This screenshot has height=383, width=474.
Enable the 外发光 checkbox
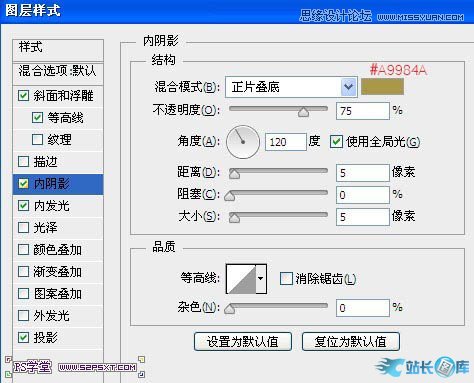(x=23, y=315)
